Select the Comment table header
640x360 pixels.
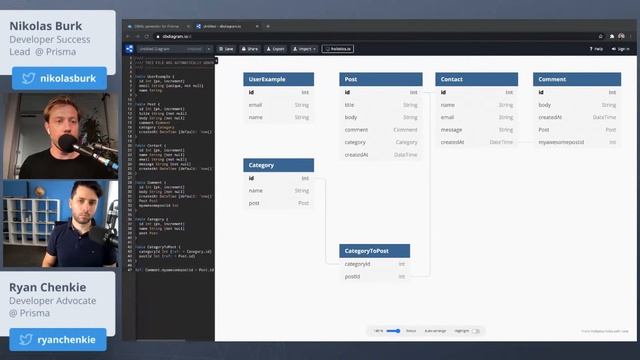point(577,79)
